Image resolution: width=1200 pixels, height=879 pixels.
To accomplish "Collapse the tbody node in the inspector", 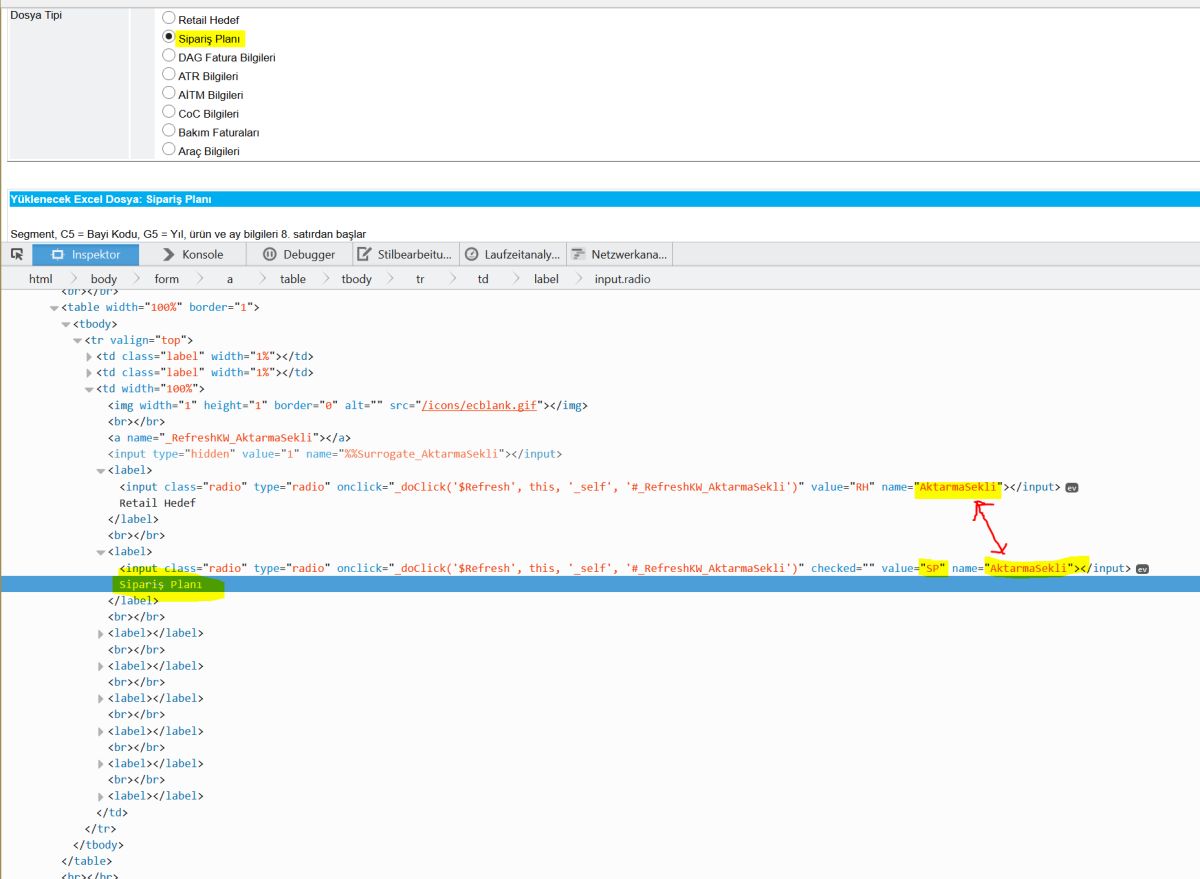I will [x=65, y=324].
